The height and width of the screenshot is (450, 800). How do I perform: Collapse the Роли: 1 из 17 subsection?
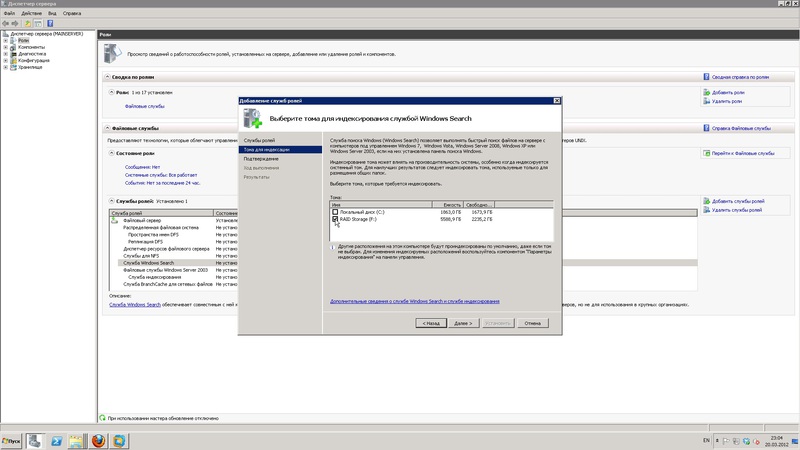pos(111,92)
